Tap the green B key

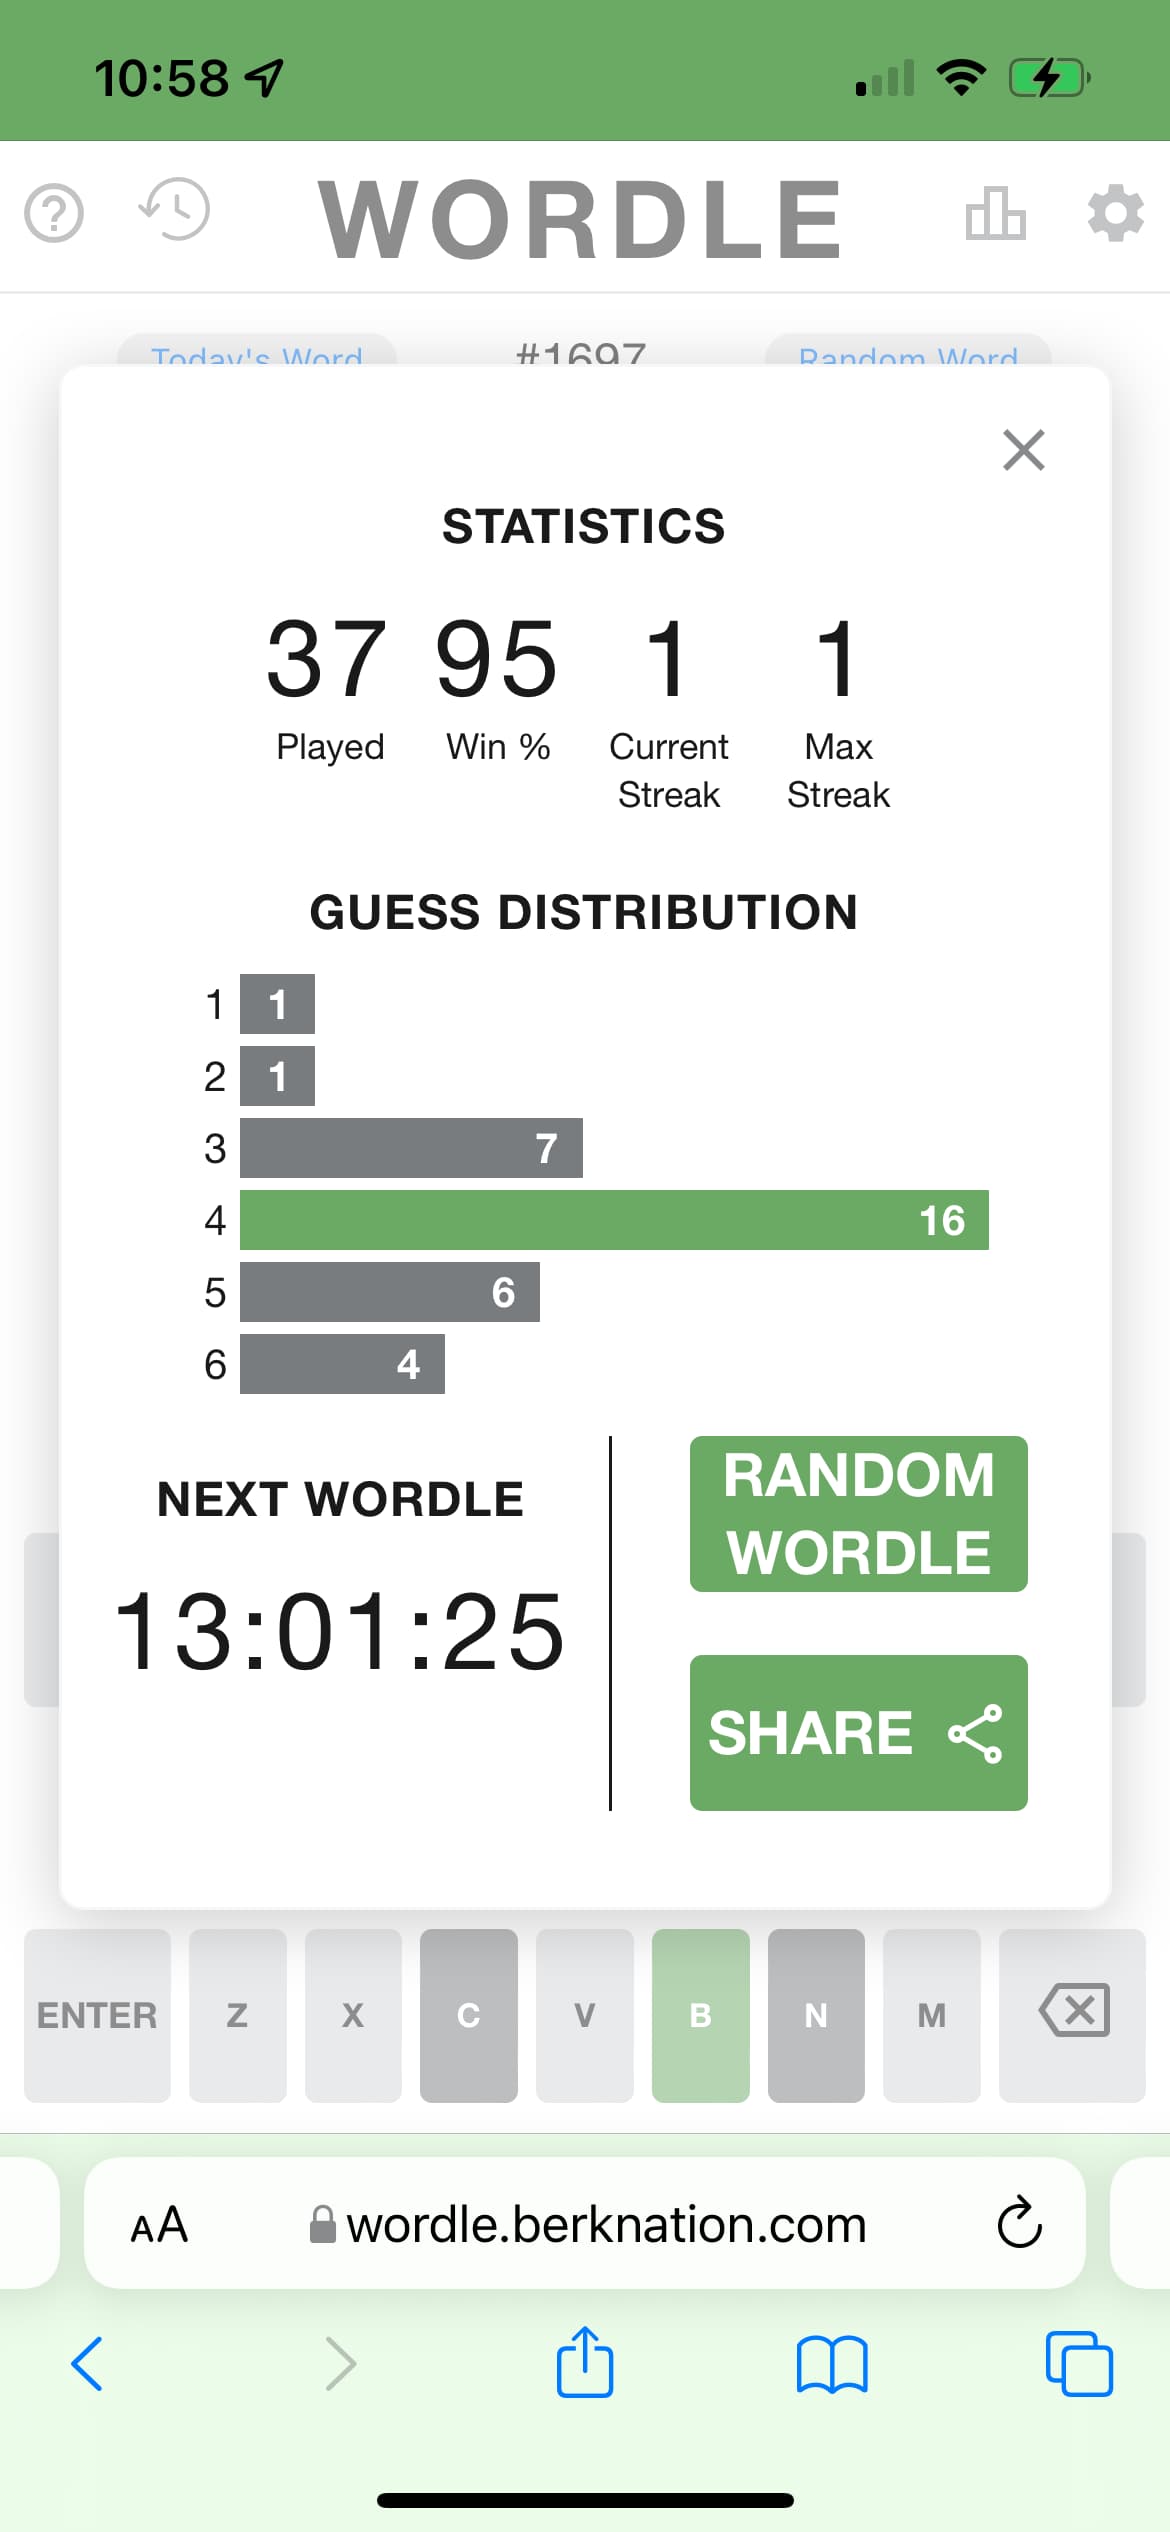700,2014
